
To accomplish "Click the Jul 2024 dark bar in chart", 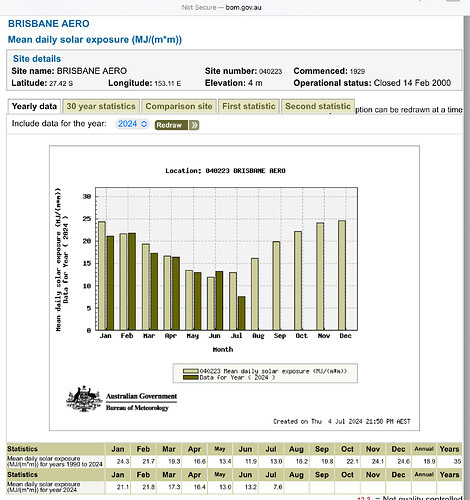I will [x=242, y=313].
